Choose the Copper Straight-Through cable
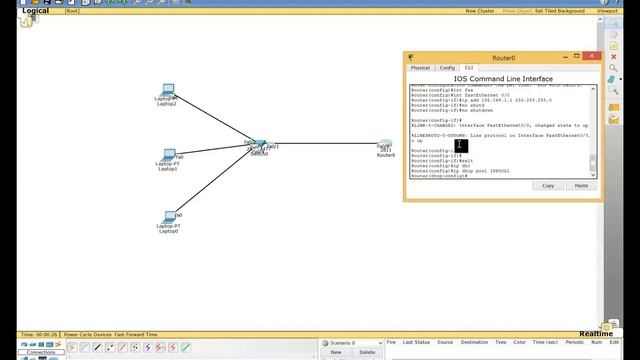The width and height of the screenshot is (640, 360). (x=97, y=347)
